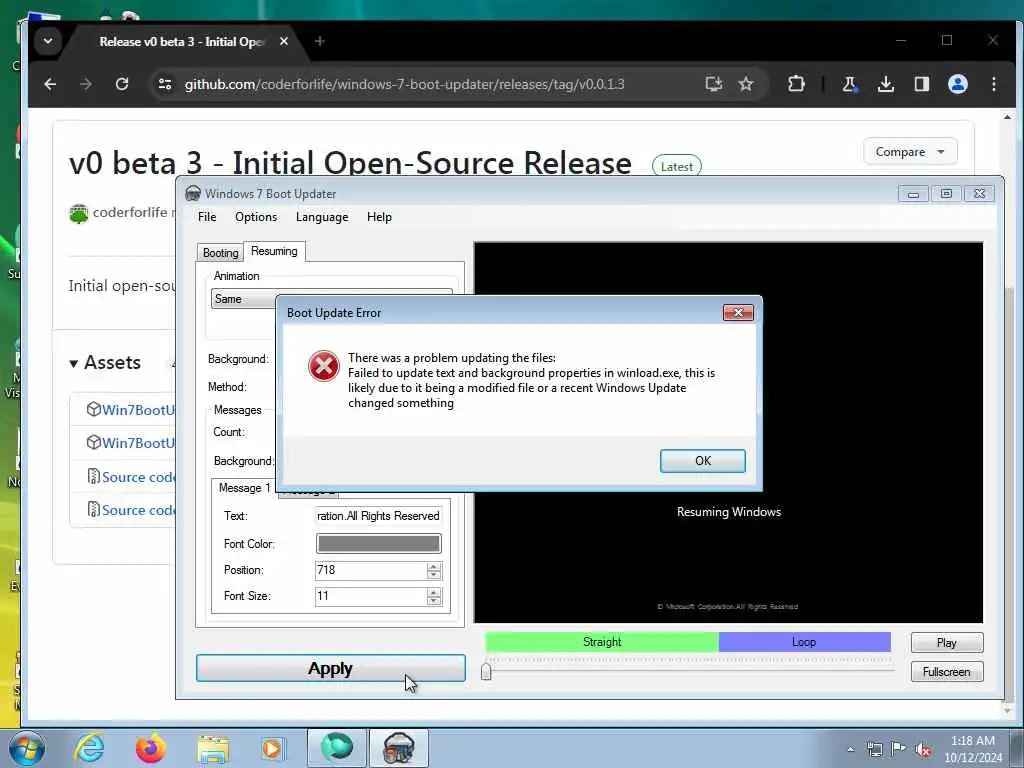Open Firefox from taskbar
Viewport: 1024px width, 768px height.
click(x=151, y=748)
